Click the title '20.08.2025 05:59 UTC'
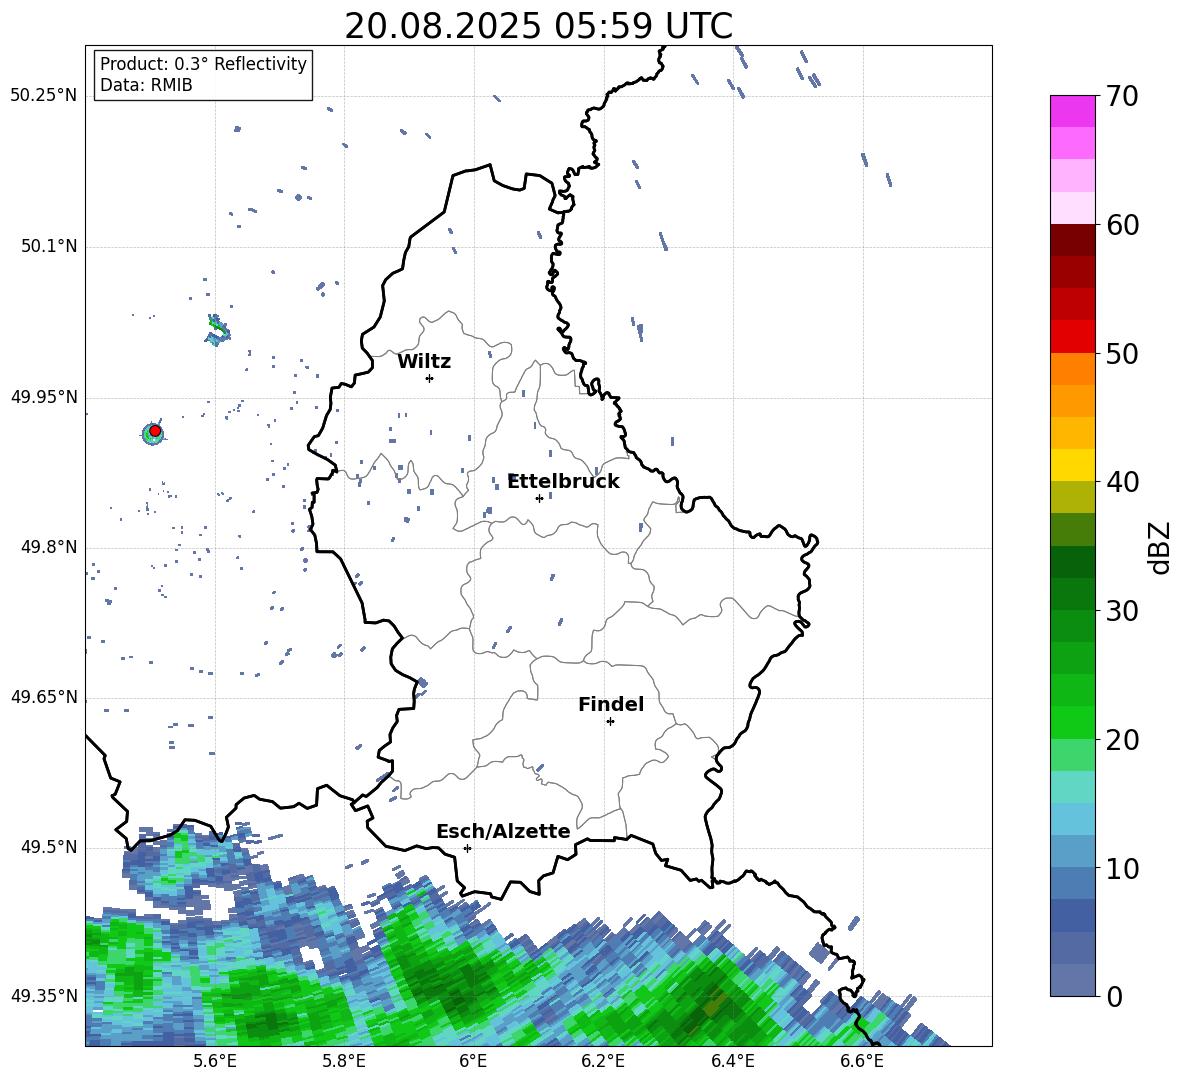 coord(538,26)
